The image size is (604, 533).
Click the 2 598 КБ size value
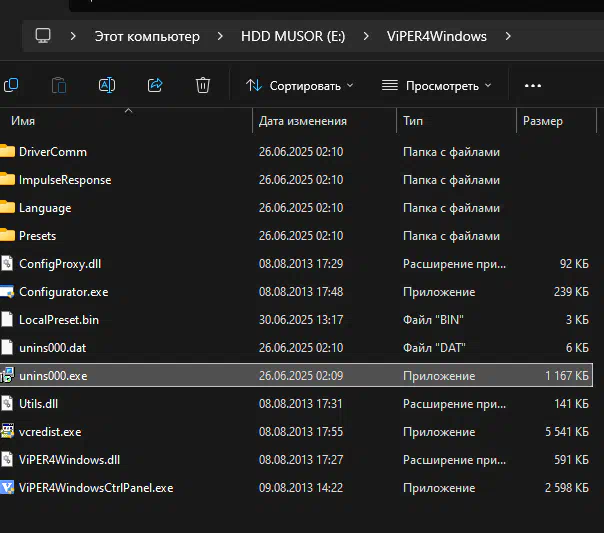pos(567,488)
